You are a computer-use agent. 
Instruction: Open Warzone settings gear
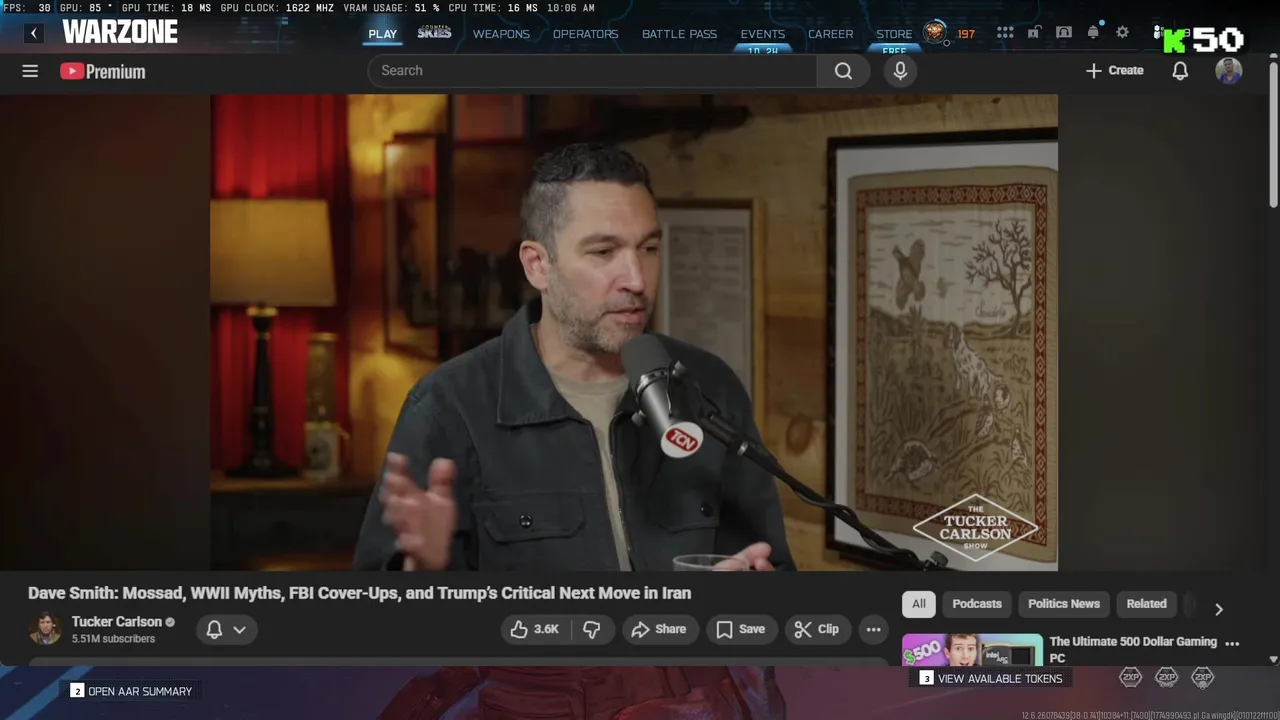(1123, 32)
